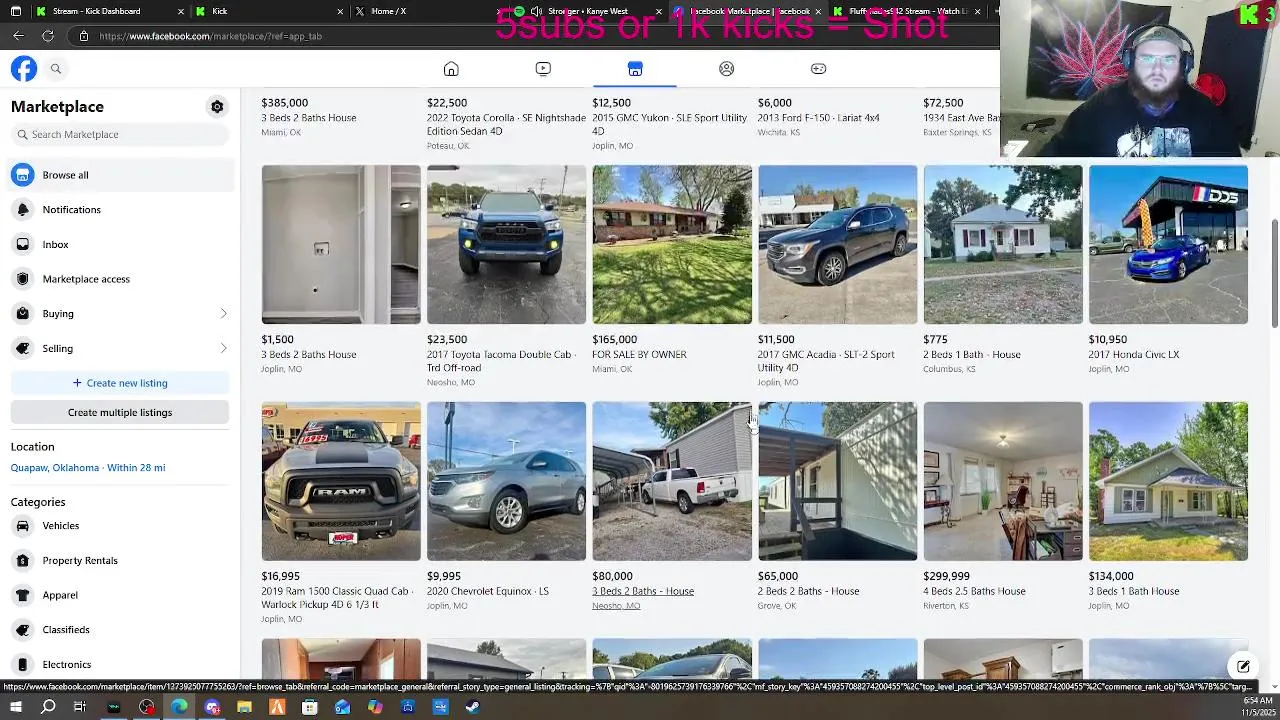Reload the page button
1280x720 pixels.
pyautogui.click(x=47, y=36)
